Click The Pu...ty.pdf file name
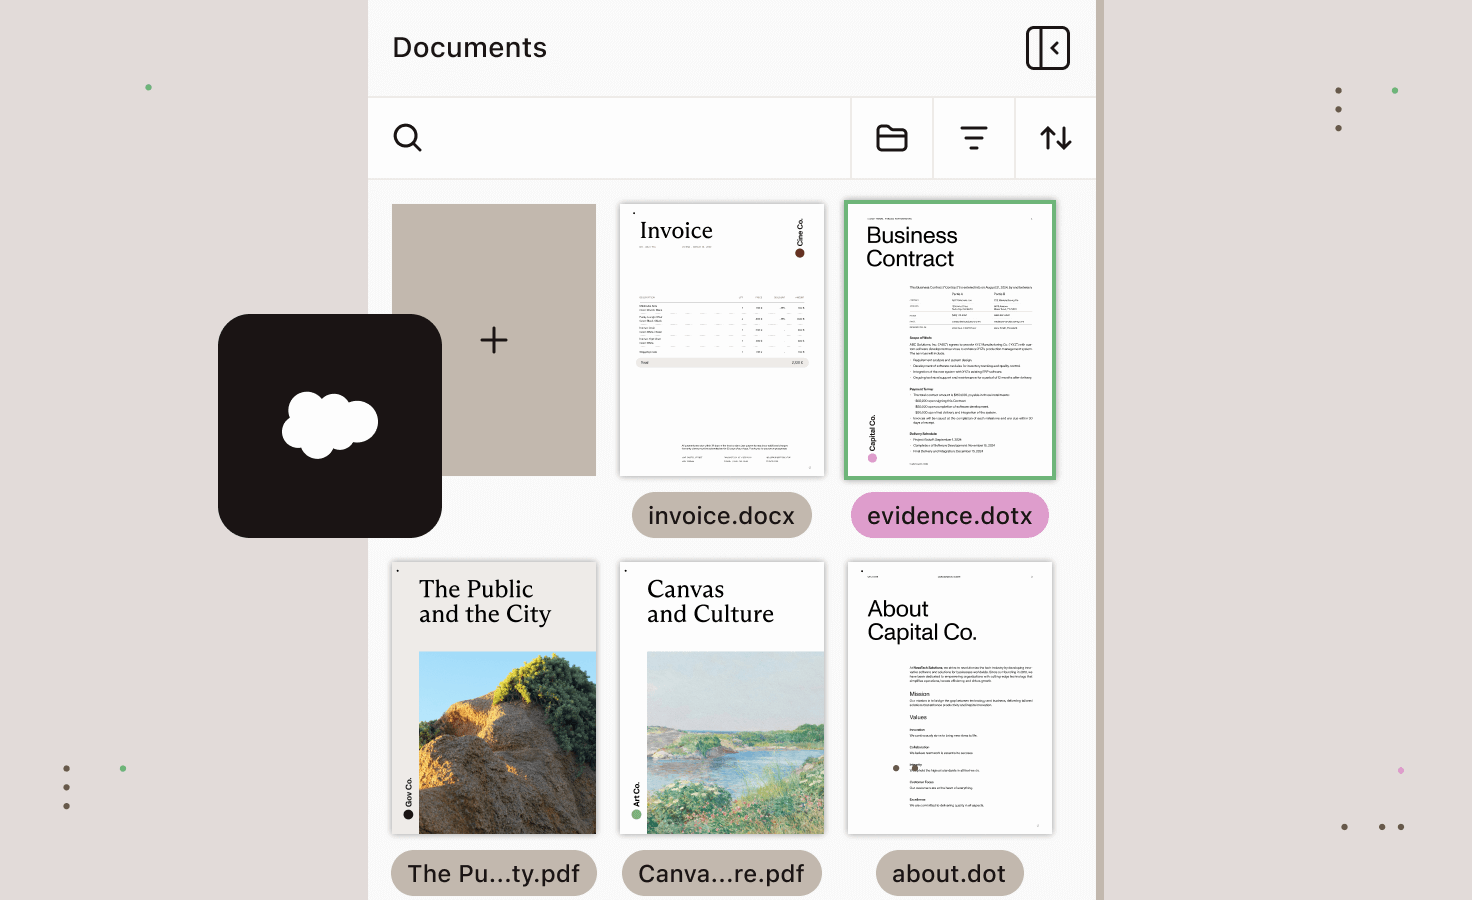Image resolution: width=1472 pixels, height=900 pixels. 493,873
